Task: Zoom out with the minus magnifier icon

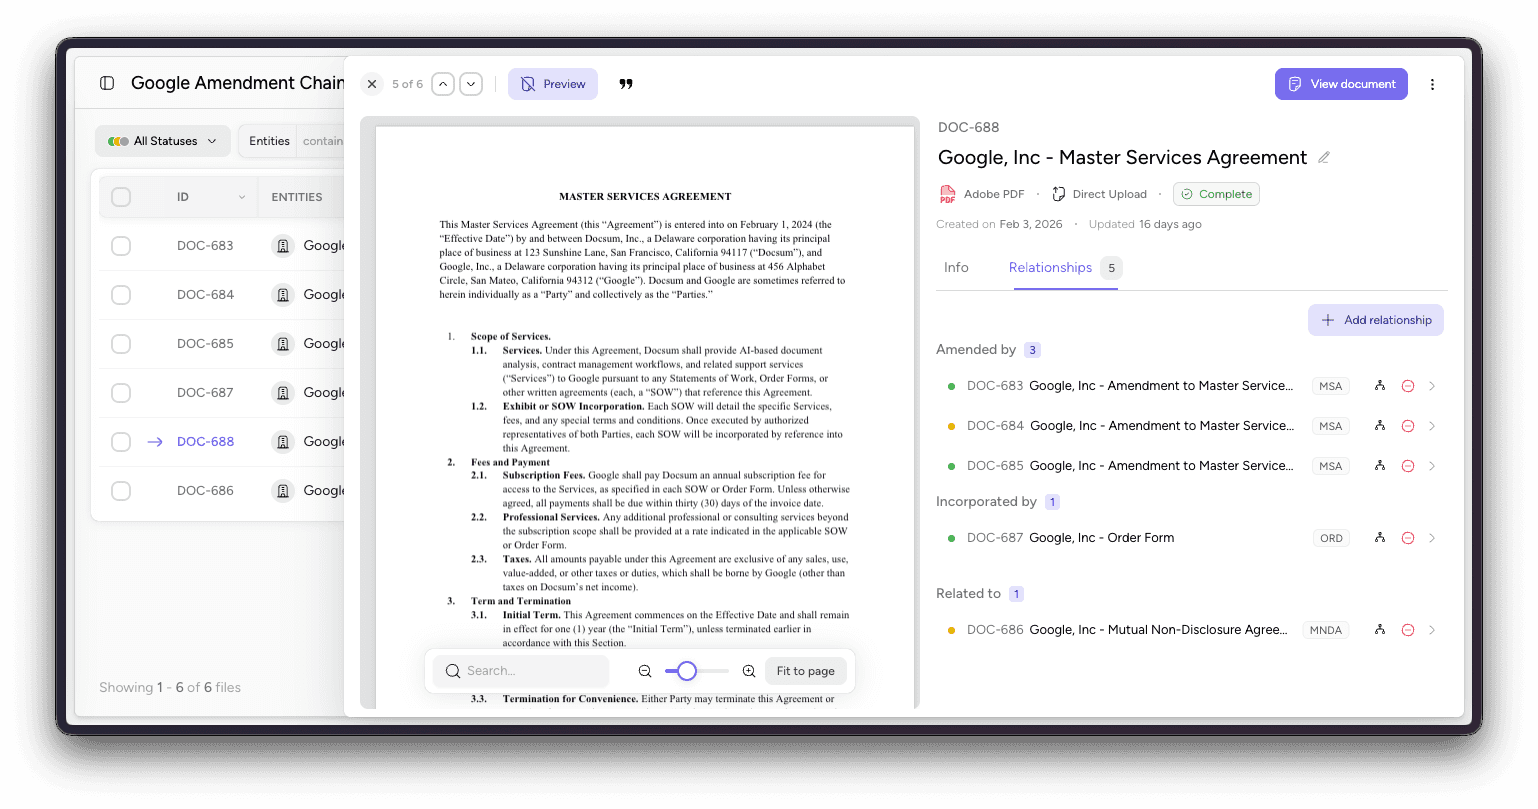Action: (645, 671)
